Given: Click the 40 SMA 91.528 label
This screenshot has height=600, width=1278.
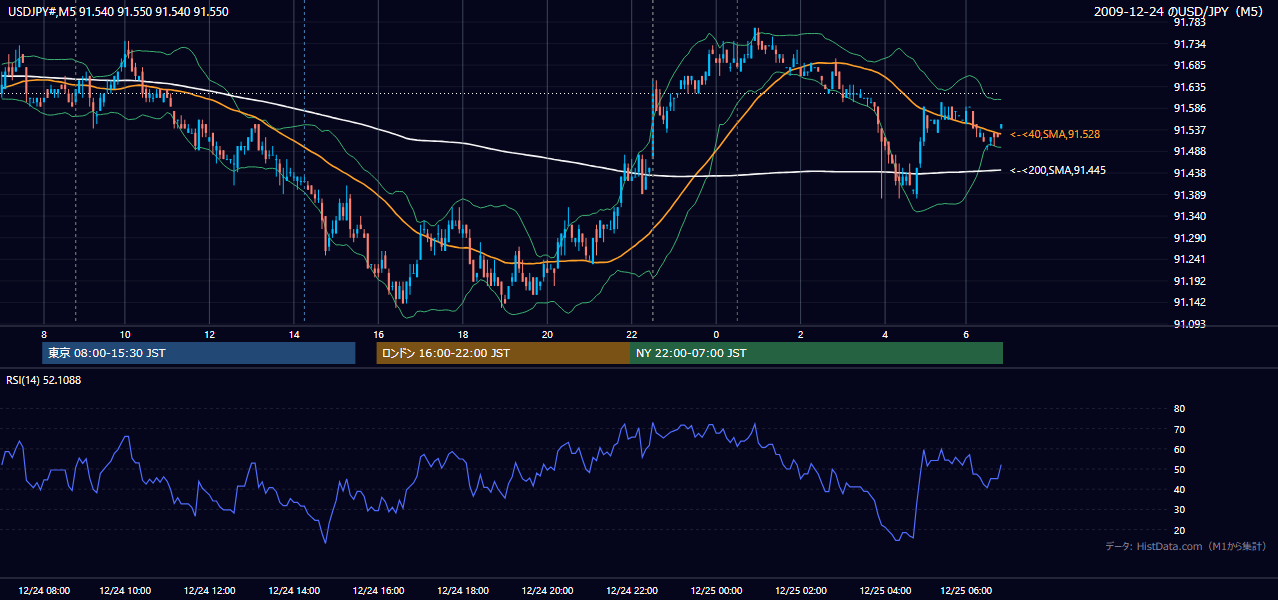Looking at the screenshot, I should click(x=1055, y=133).
